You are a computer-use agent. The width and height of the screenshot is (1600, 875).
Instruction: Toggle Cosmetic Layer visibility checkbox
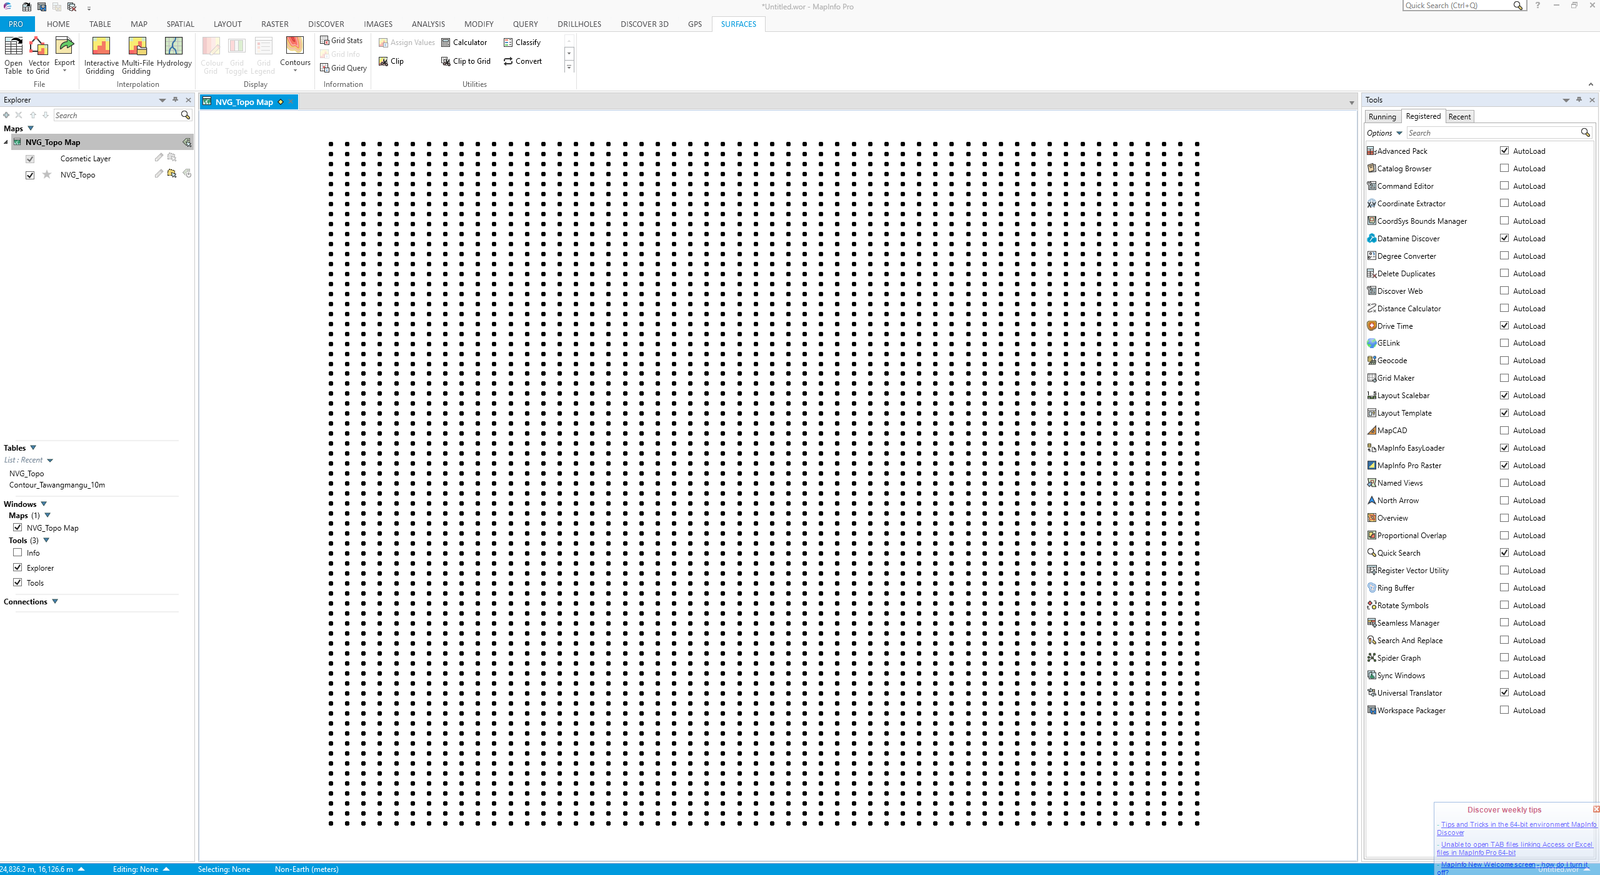[x=30, y=159]
